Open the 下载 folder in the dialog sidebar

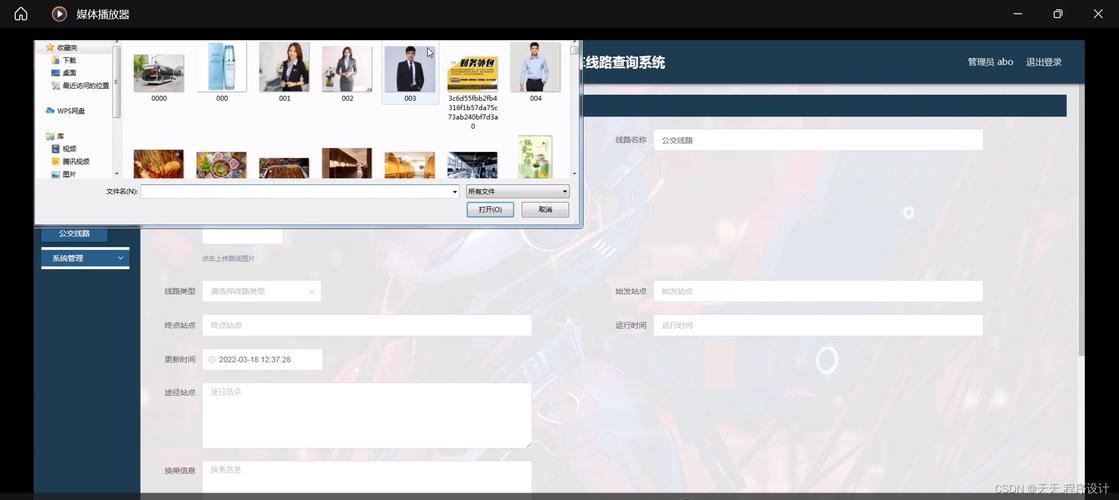point(64,61)
